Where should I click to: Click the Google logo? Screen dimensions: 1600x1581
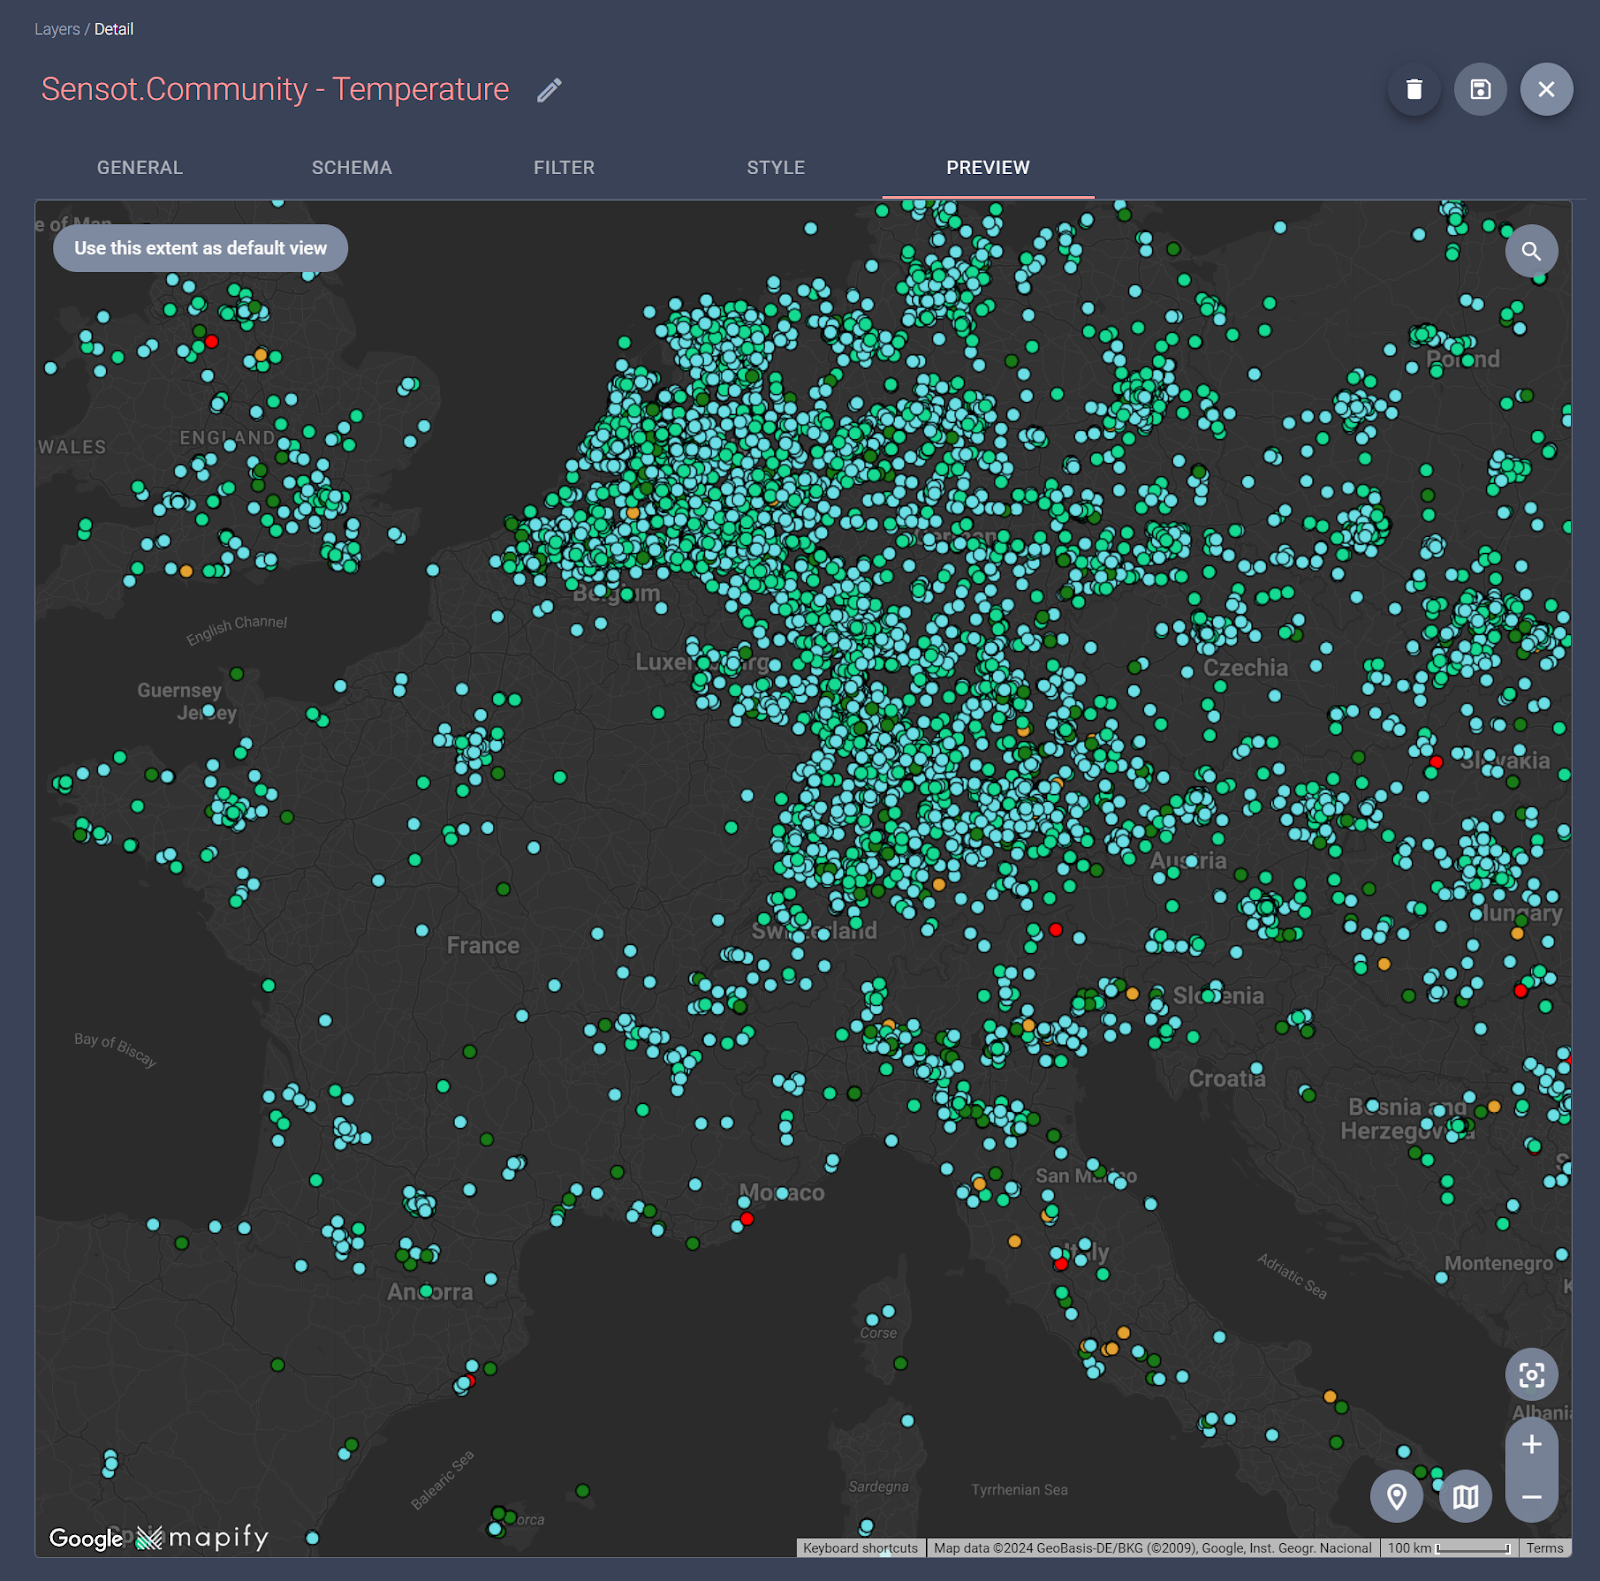(86, 1539)
